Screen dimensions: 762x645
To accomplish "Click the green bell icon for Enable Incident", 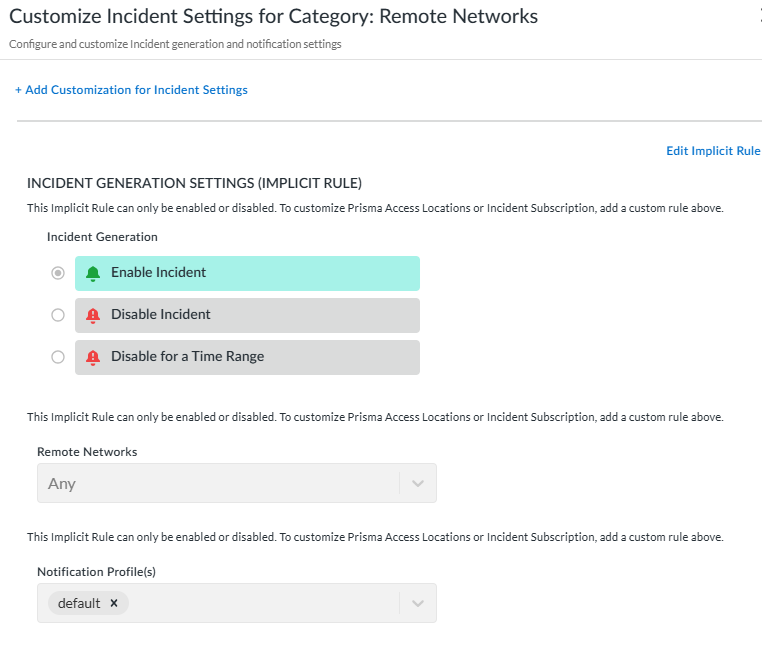I will tap(93, 273).
